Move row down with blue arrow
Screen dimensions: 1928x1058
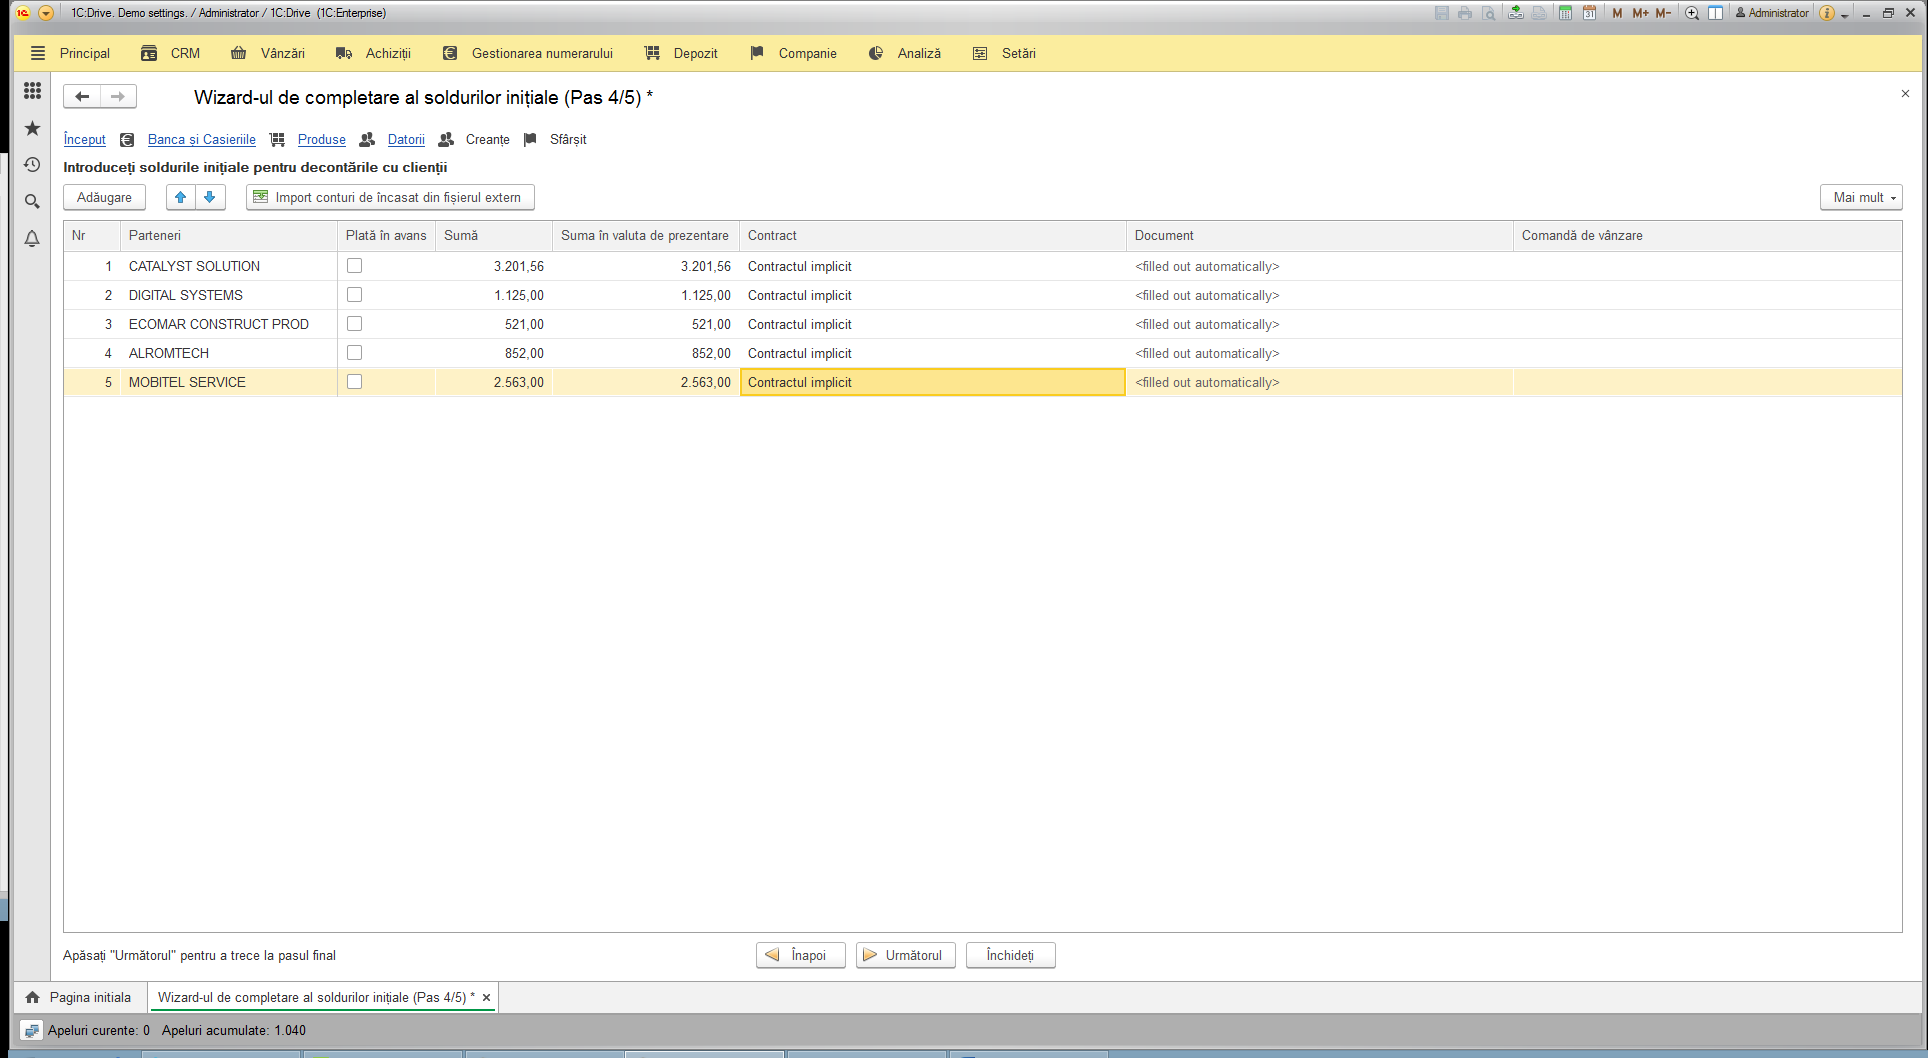pos(210,197)
